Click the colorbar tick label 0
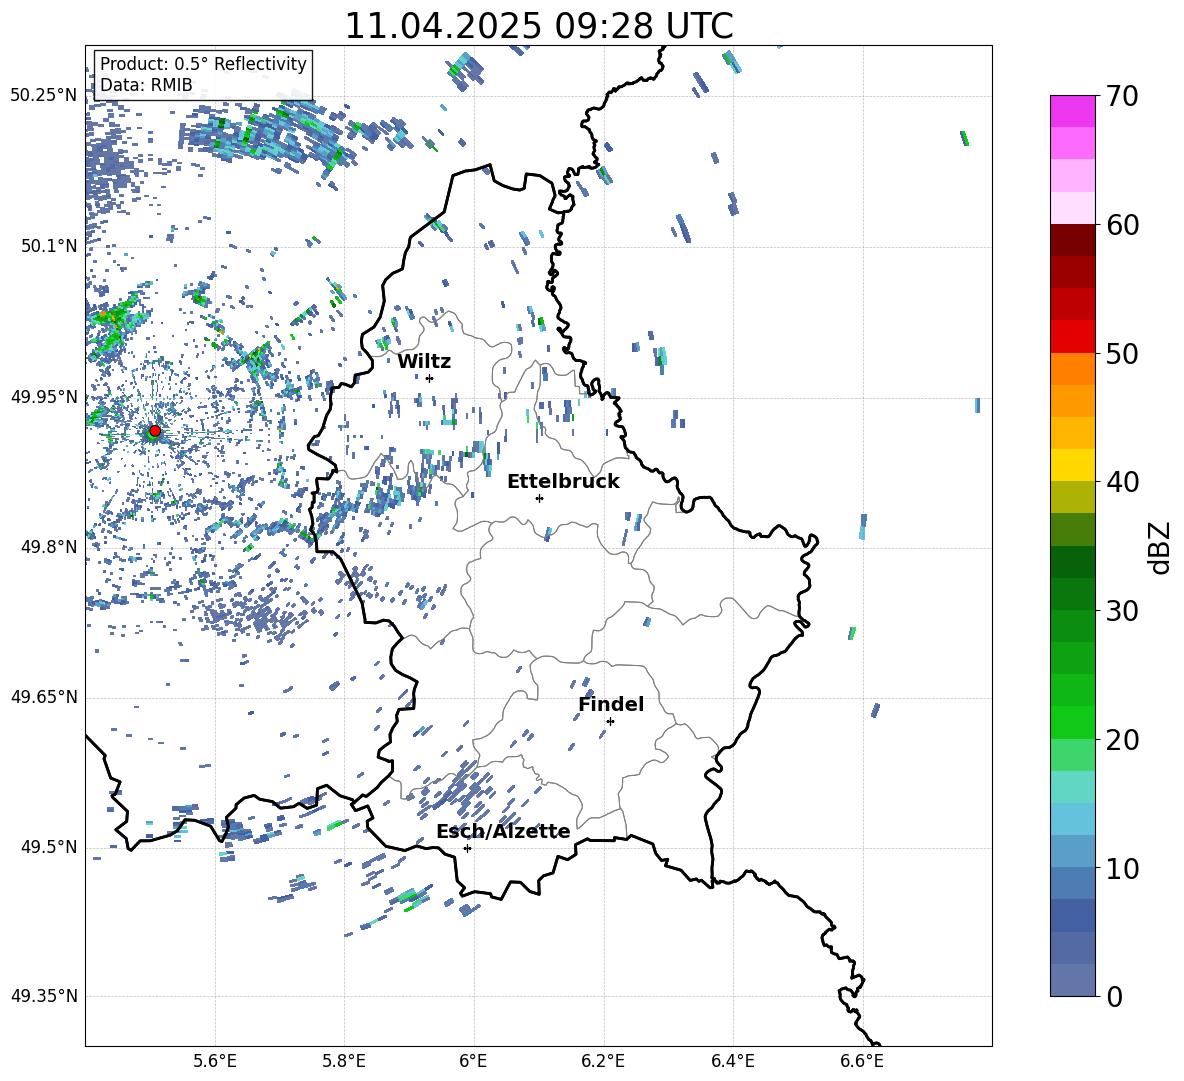 [1115, 997]
